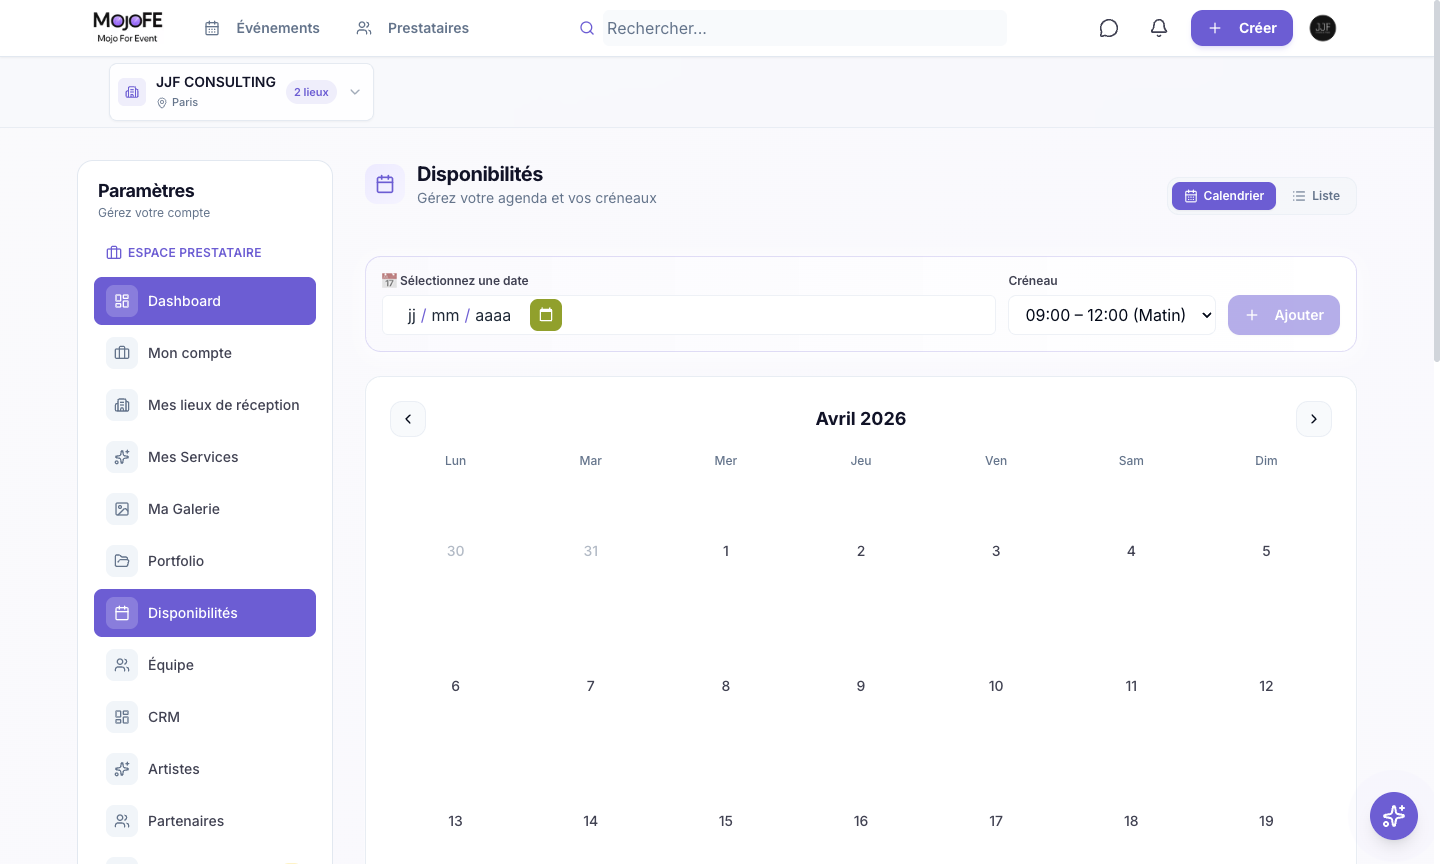The image size is (1440, 864).
Task: Select April 15 on the calendar
Action: [x=726, y=821]
